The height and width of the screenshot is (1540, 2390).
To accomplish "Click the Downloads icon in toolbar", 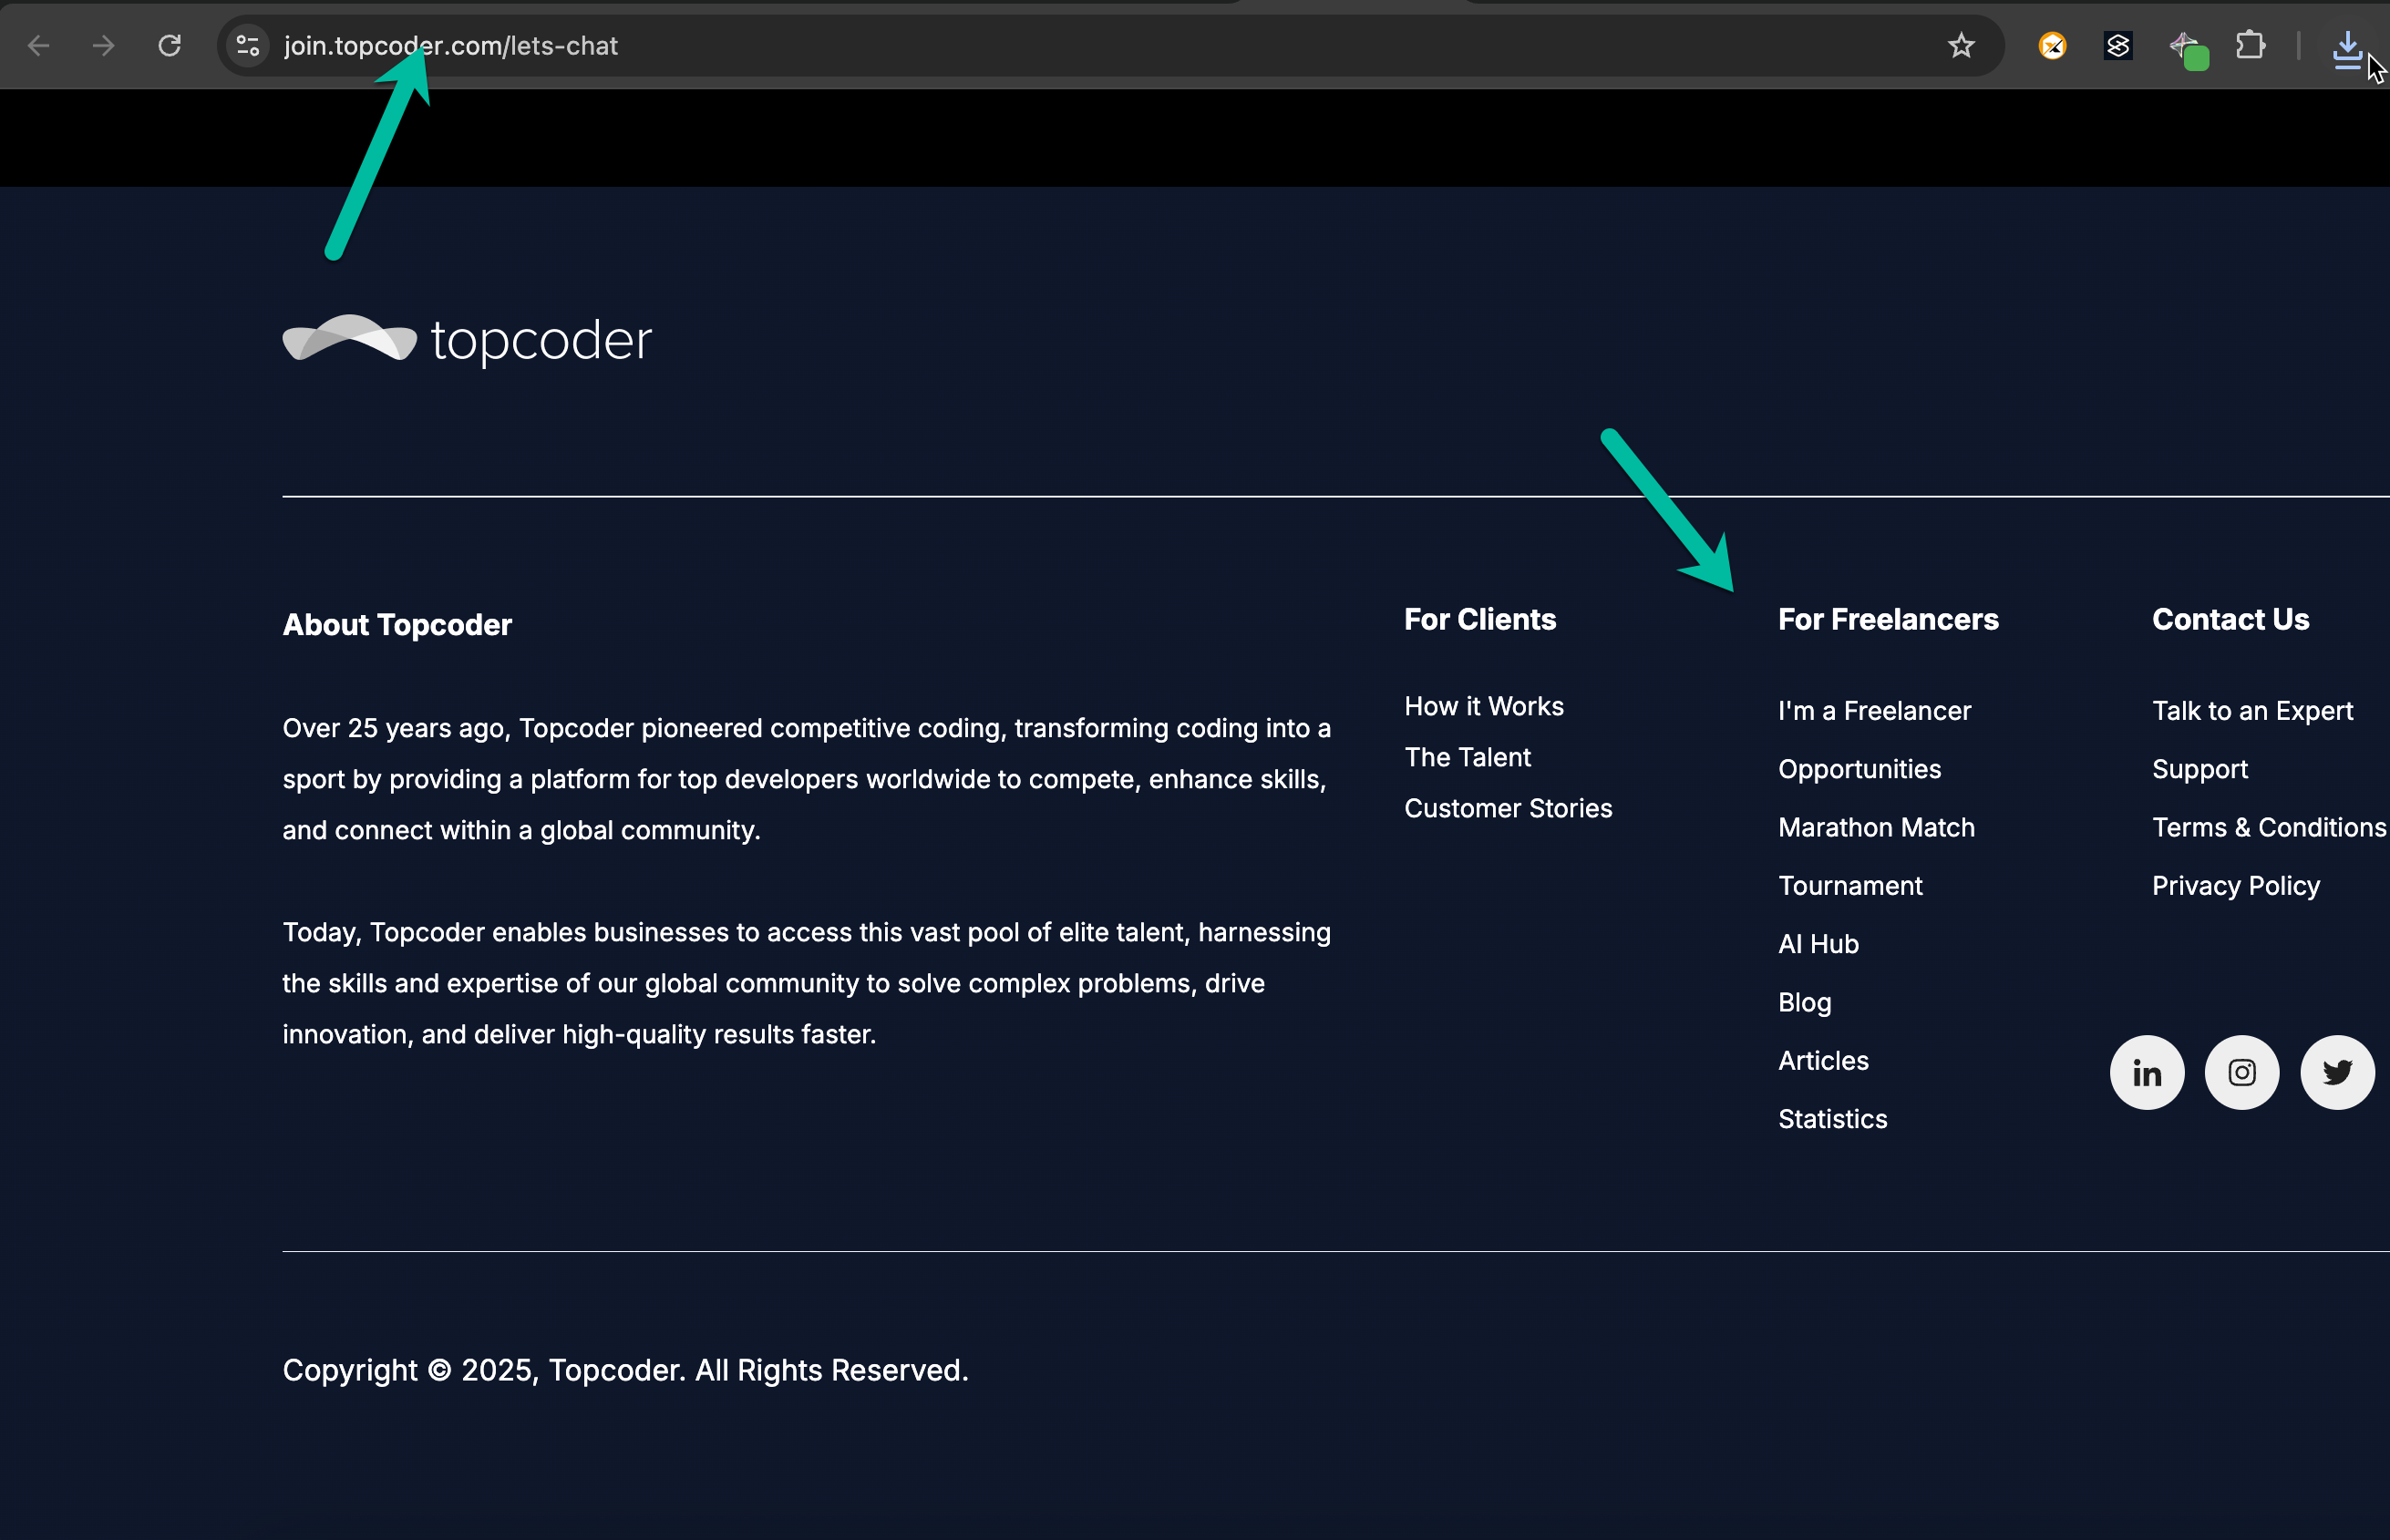I will tap(2346, 46).
